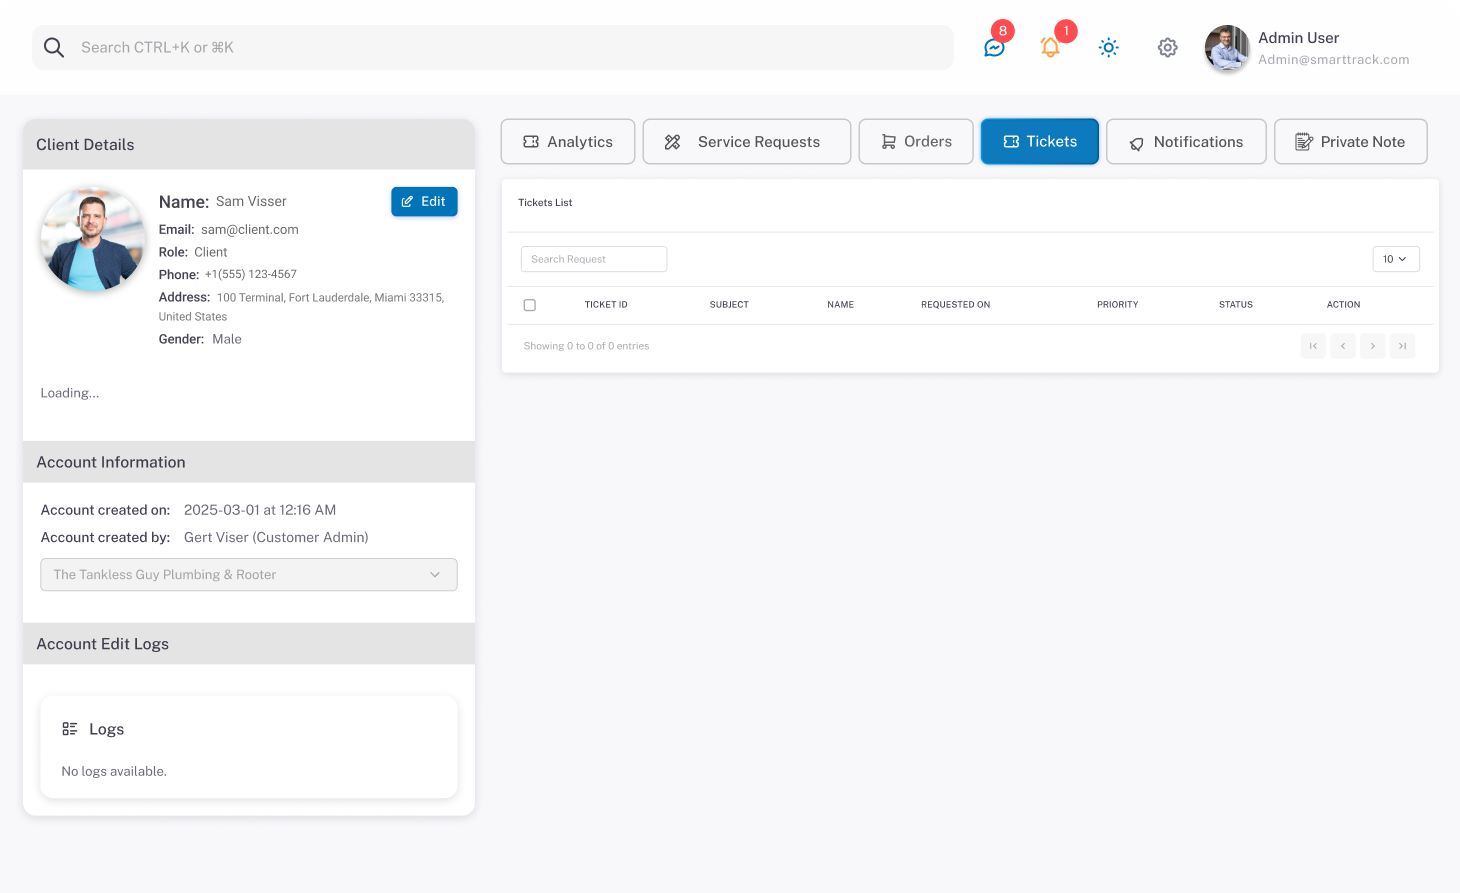Viewport: 1460px width, 893px height.
Task: Open the Orders tab
Action: pyautogui.click(x=916, y=142)
